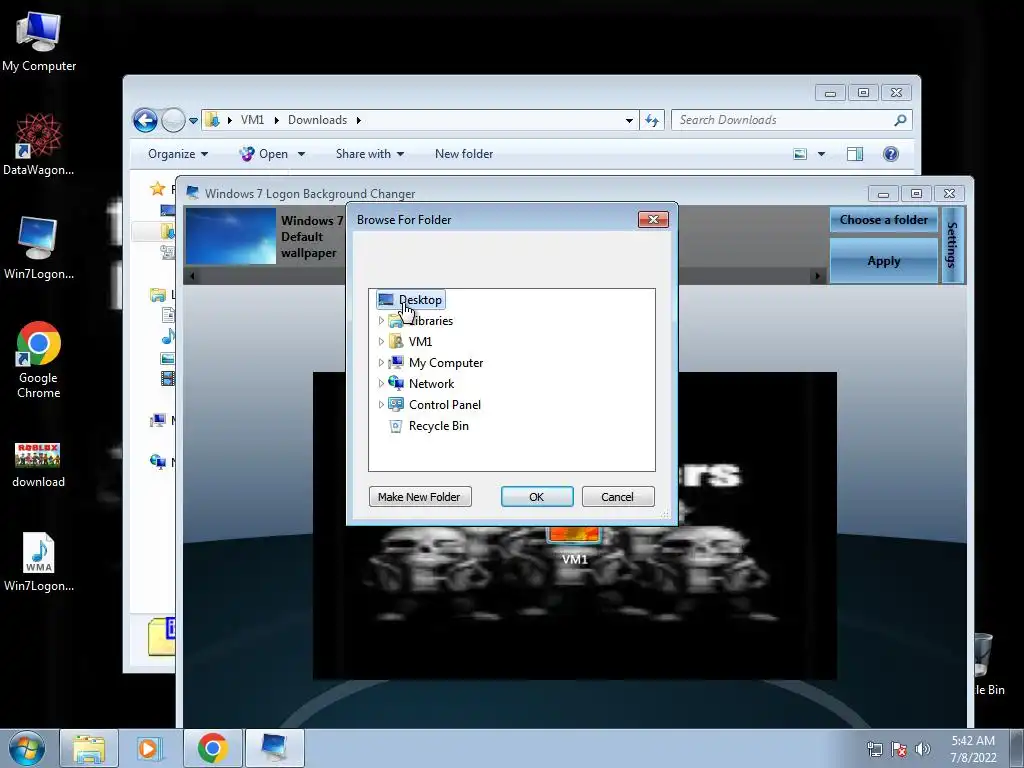Select the Windows 7 Default wallpaper thumbnail
This screenshot has width=1024, height=768.
[231, 236]
